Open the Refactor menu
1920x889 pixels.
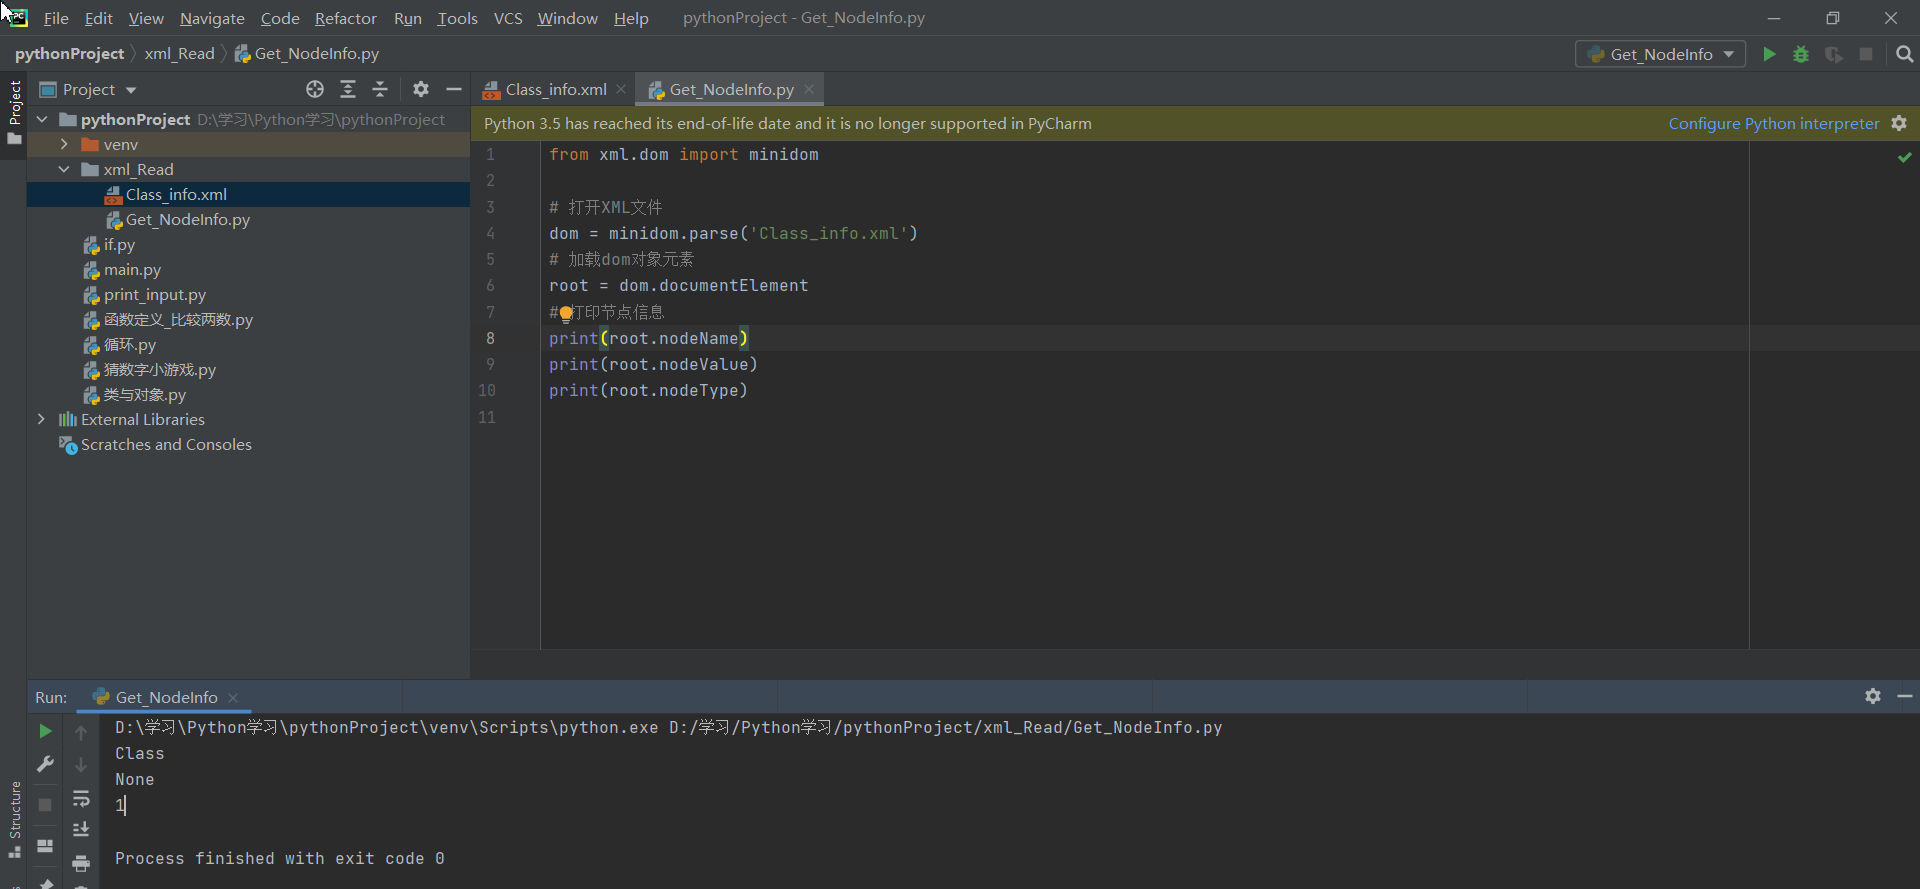pos(345,18)
